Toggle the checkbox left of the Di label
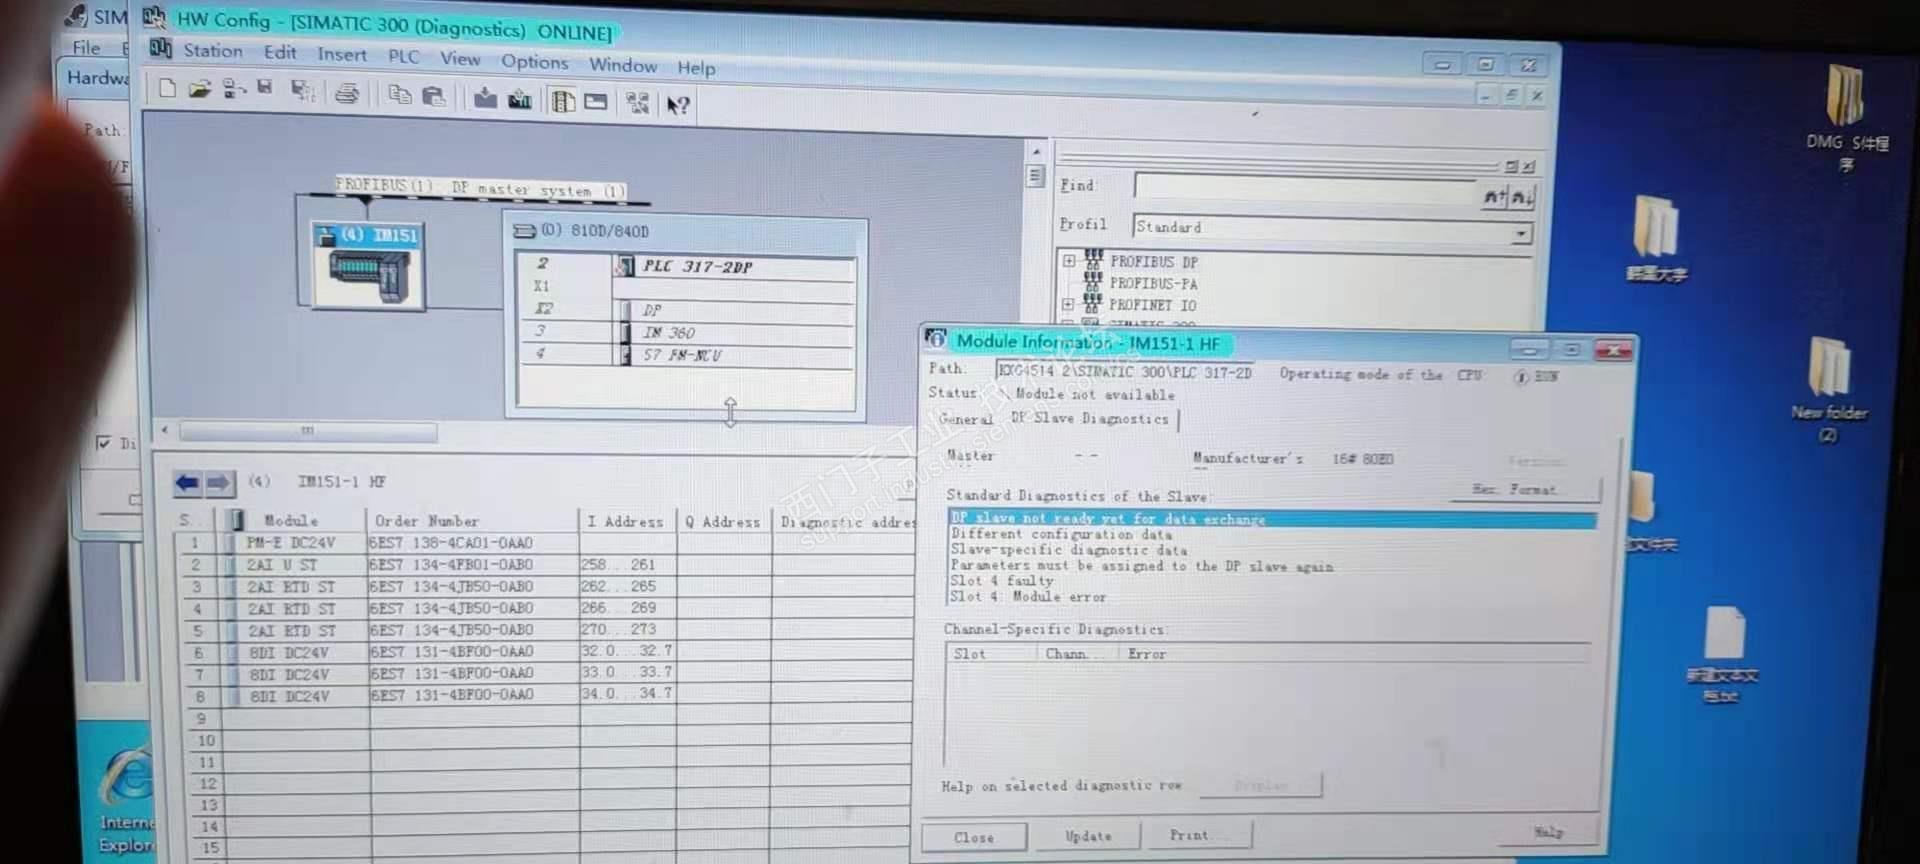 click(104, 442)
